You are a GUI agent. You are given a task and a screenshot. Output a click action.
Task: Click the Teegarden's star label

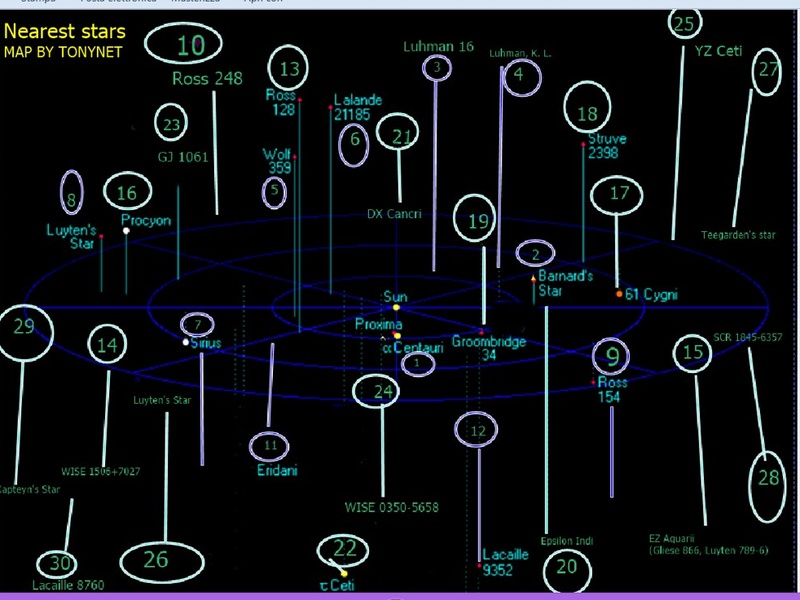(x=738, y=235)
